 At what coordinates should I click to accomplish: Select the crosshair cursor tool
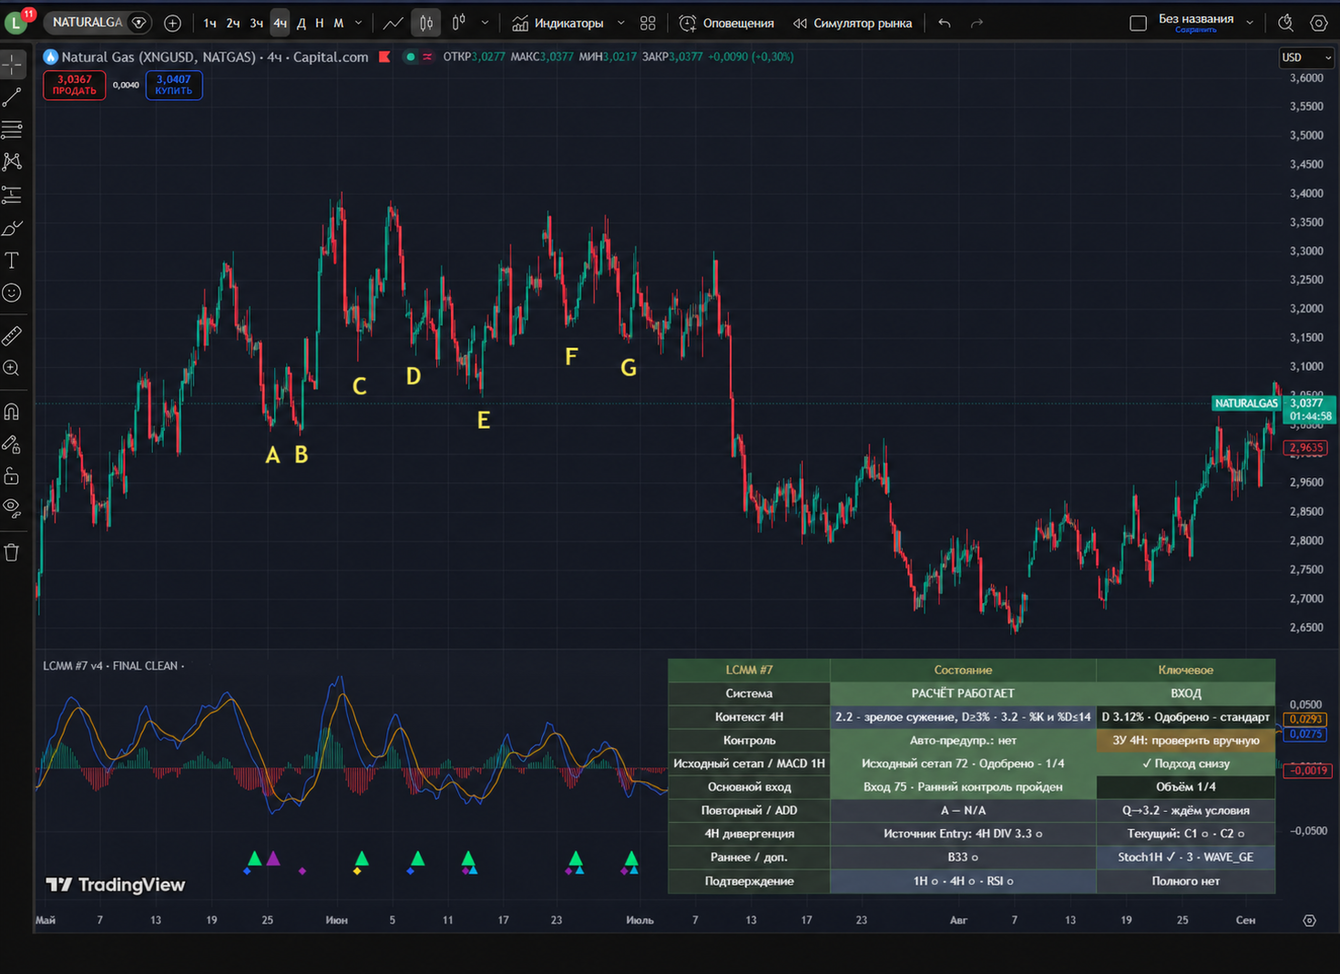pyautogui.click(x=12, y=64)
